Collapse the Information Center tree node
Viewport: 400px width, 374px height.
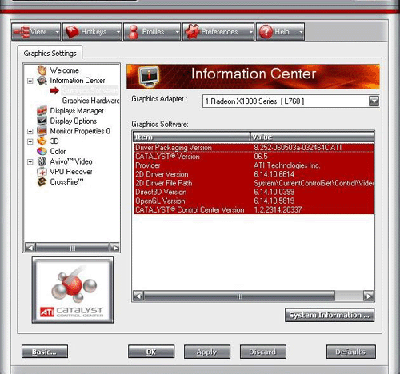click(30, 81)
